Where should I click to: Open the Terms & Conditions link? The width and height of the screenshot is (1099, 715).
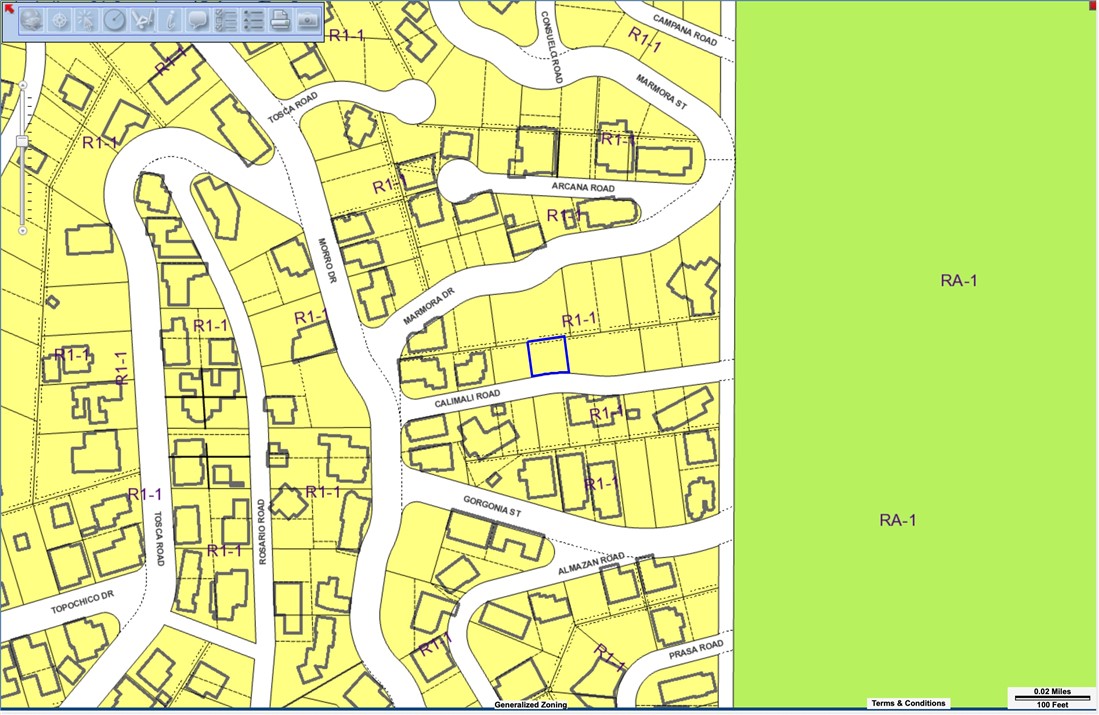[x=908, y=704]
